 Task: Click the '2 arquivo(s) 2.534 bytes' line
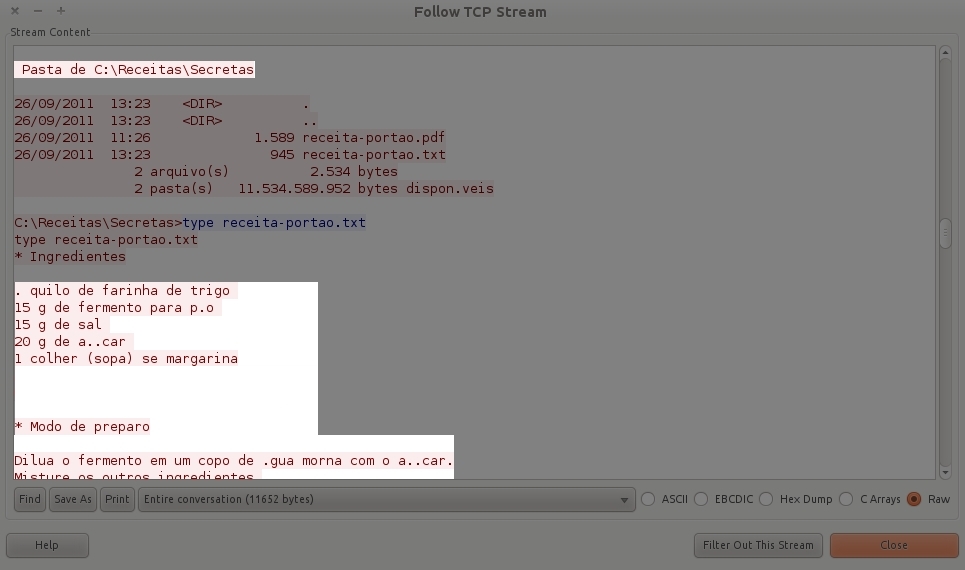point(266,172)
